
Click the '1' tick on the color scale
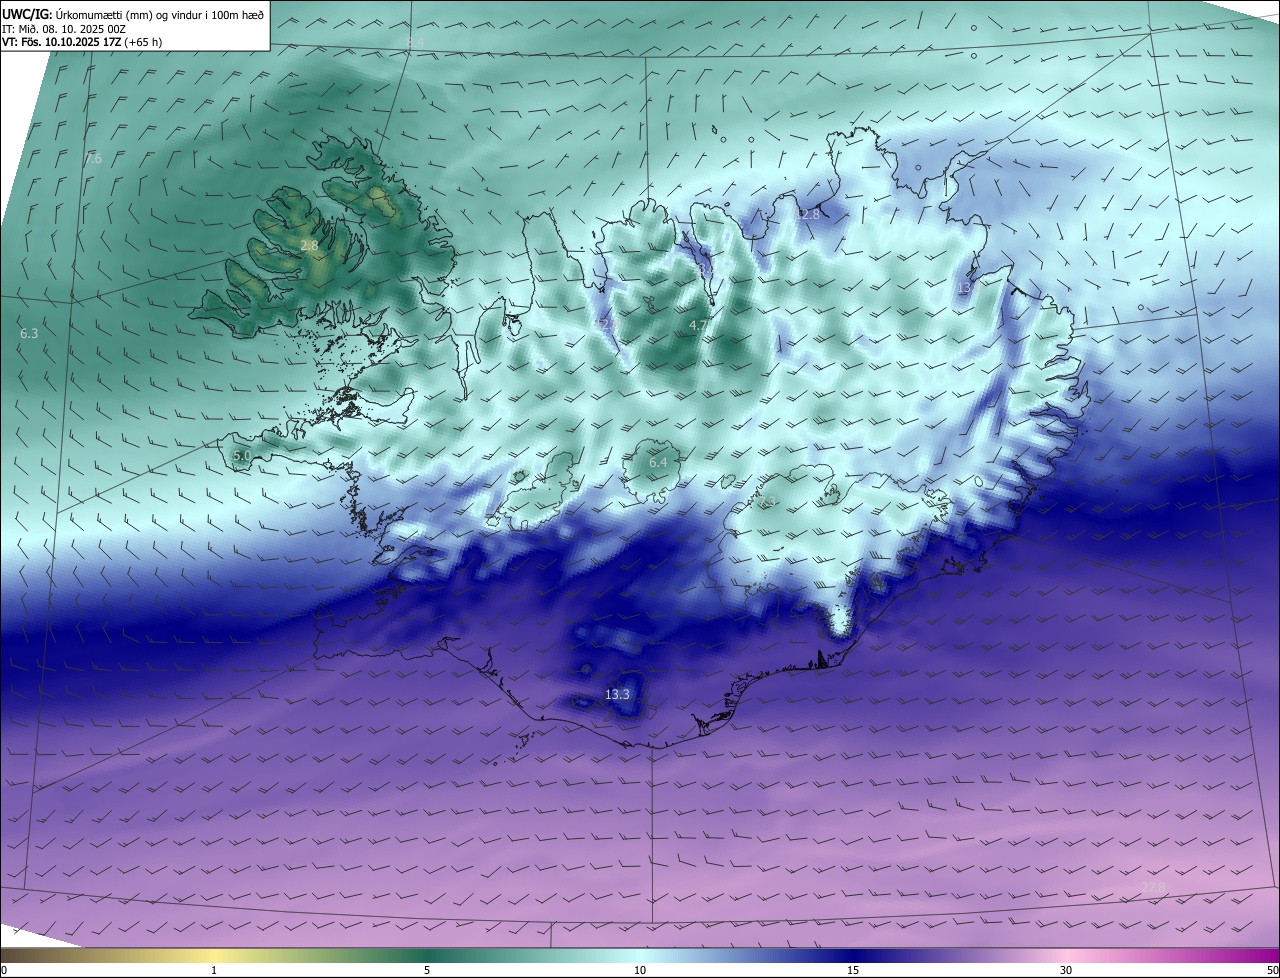click(x=214, y=970)
